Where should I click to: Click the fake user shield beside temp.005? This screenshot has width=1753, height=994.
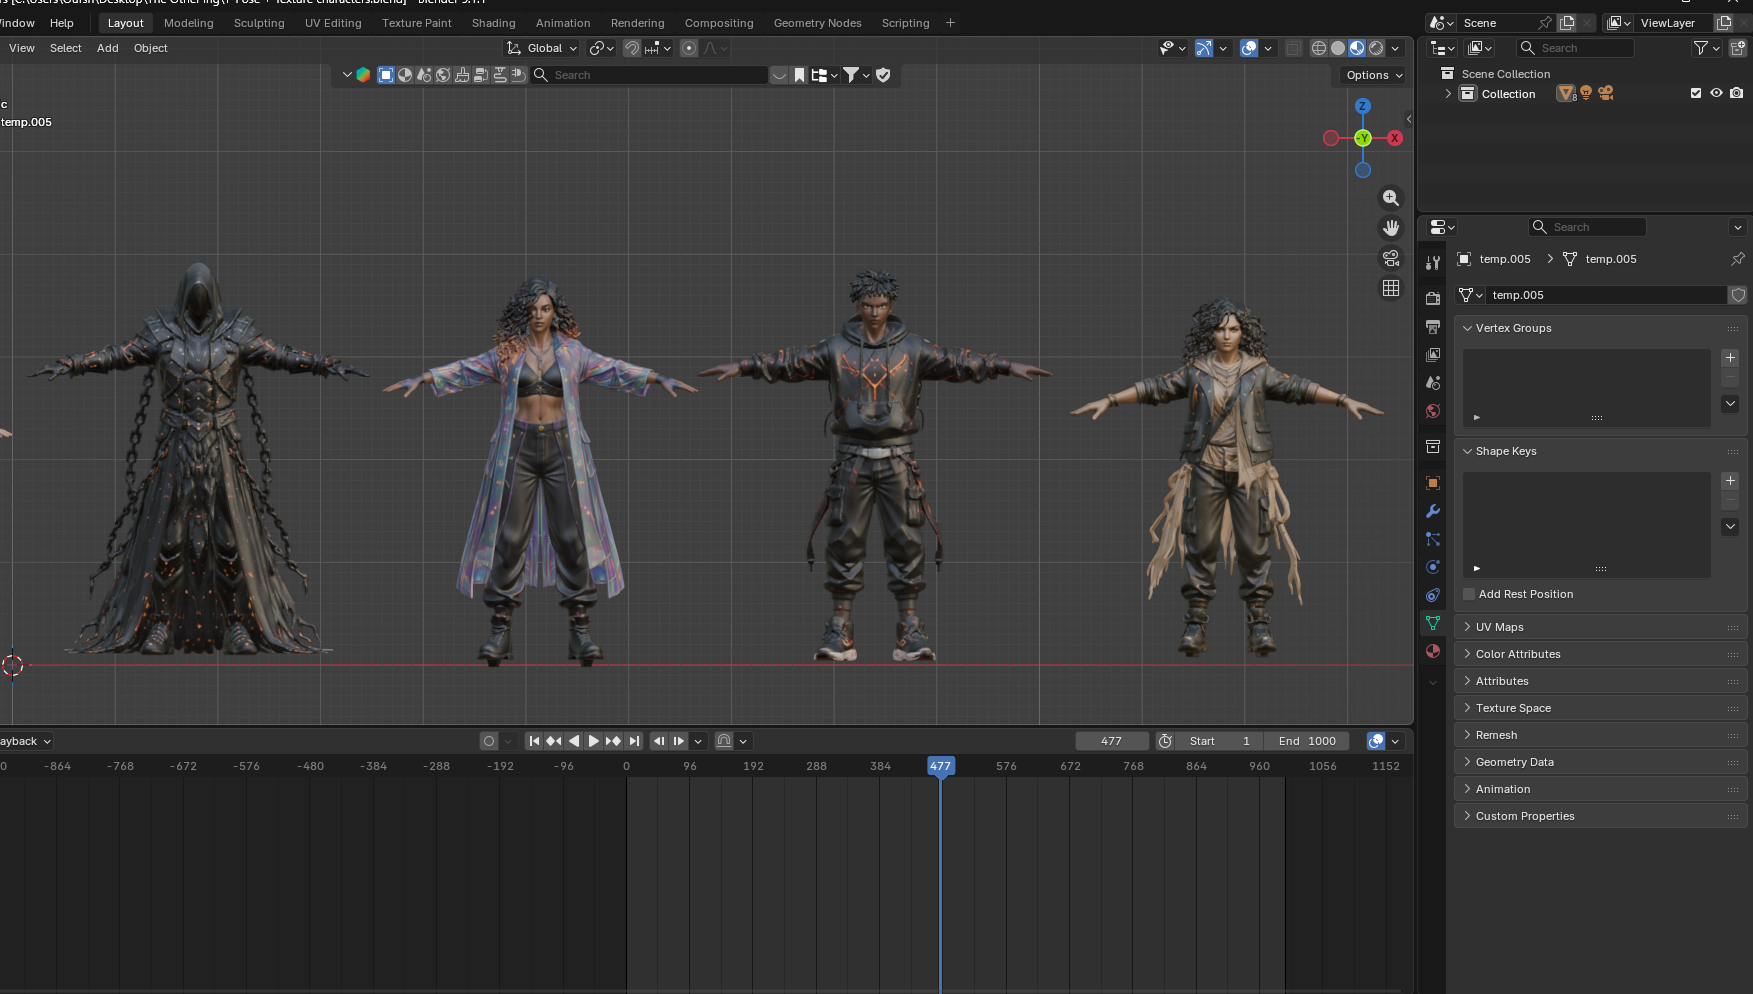tap(1738, 295)
